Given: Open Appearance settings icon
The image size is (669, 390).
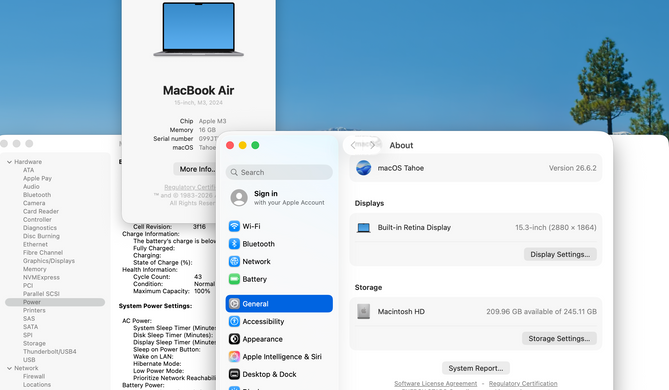Looking at the screenshot, I should tap(234, 339).
